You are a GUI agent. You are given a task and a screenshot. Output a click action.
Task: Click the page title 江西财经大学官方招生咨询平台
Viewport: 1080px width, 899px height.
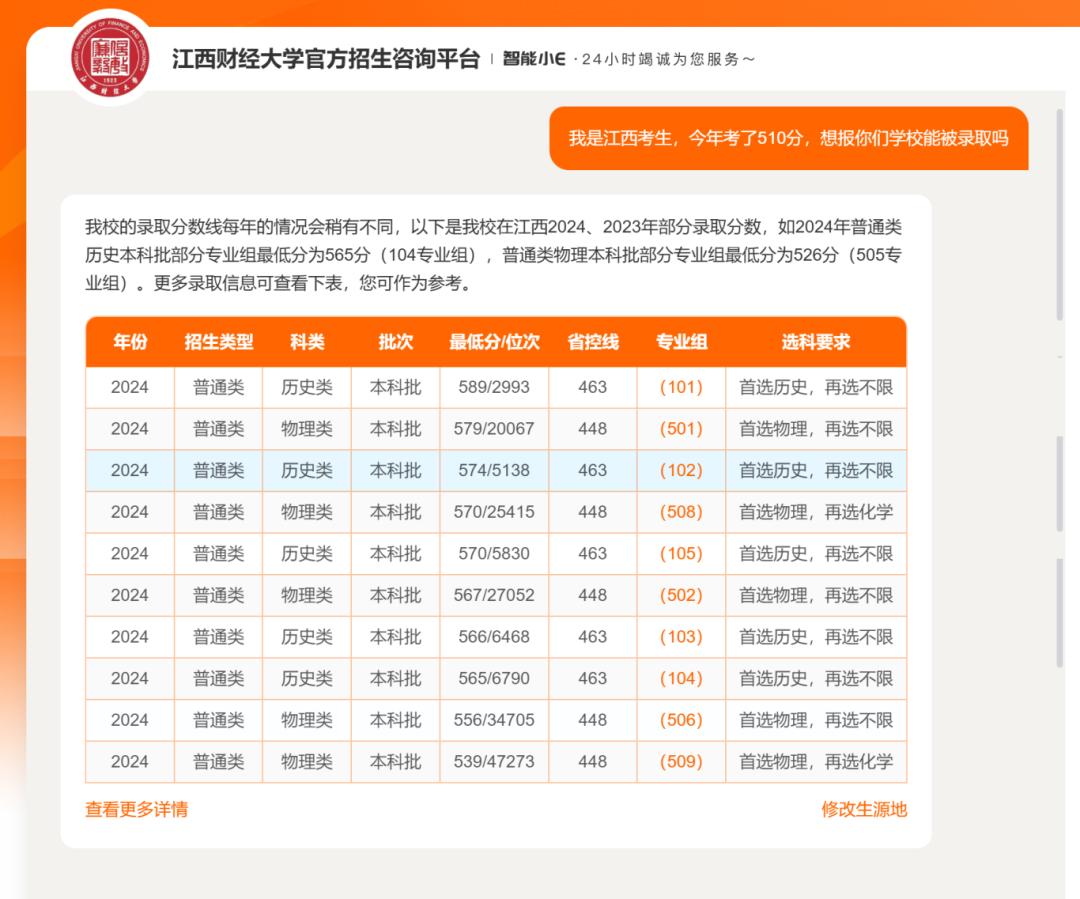(x=326, y=59)
